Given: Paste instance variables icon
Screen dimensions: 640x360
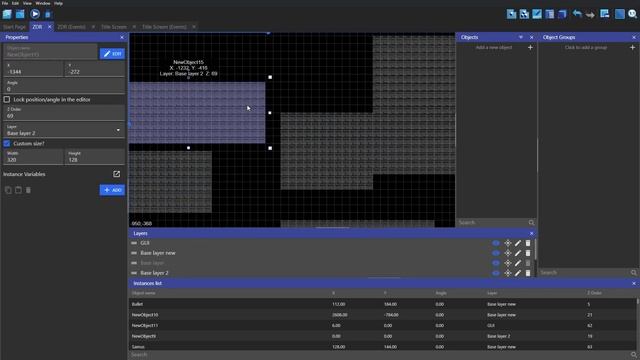Looking at the screenshot, I should 18,190.
